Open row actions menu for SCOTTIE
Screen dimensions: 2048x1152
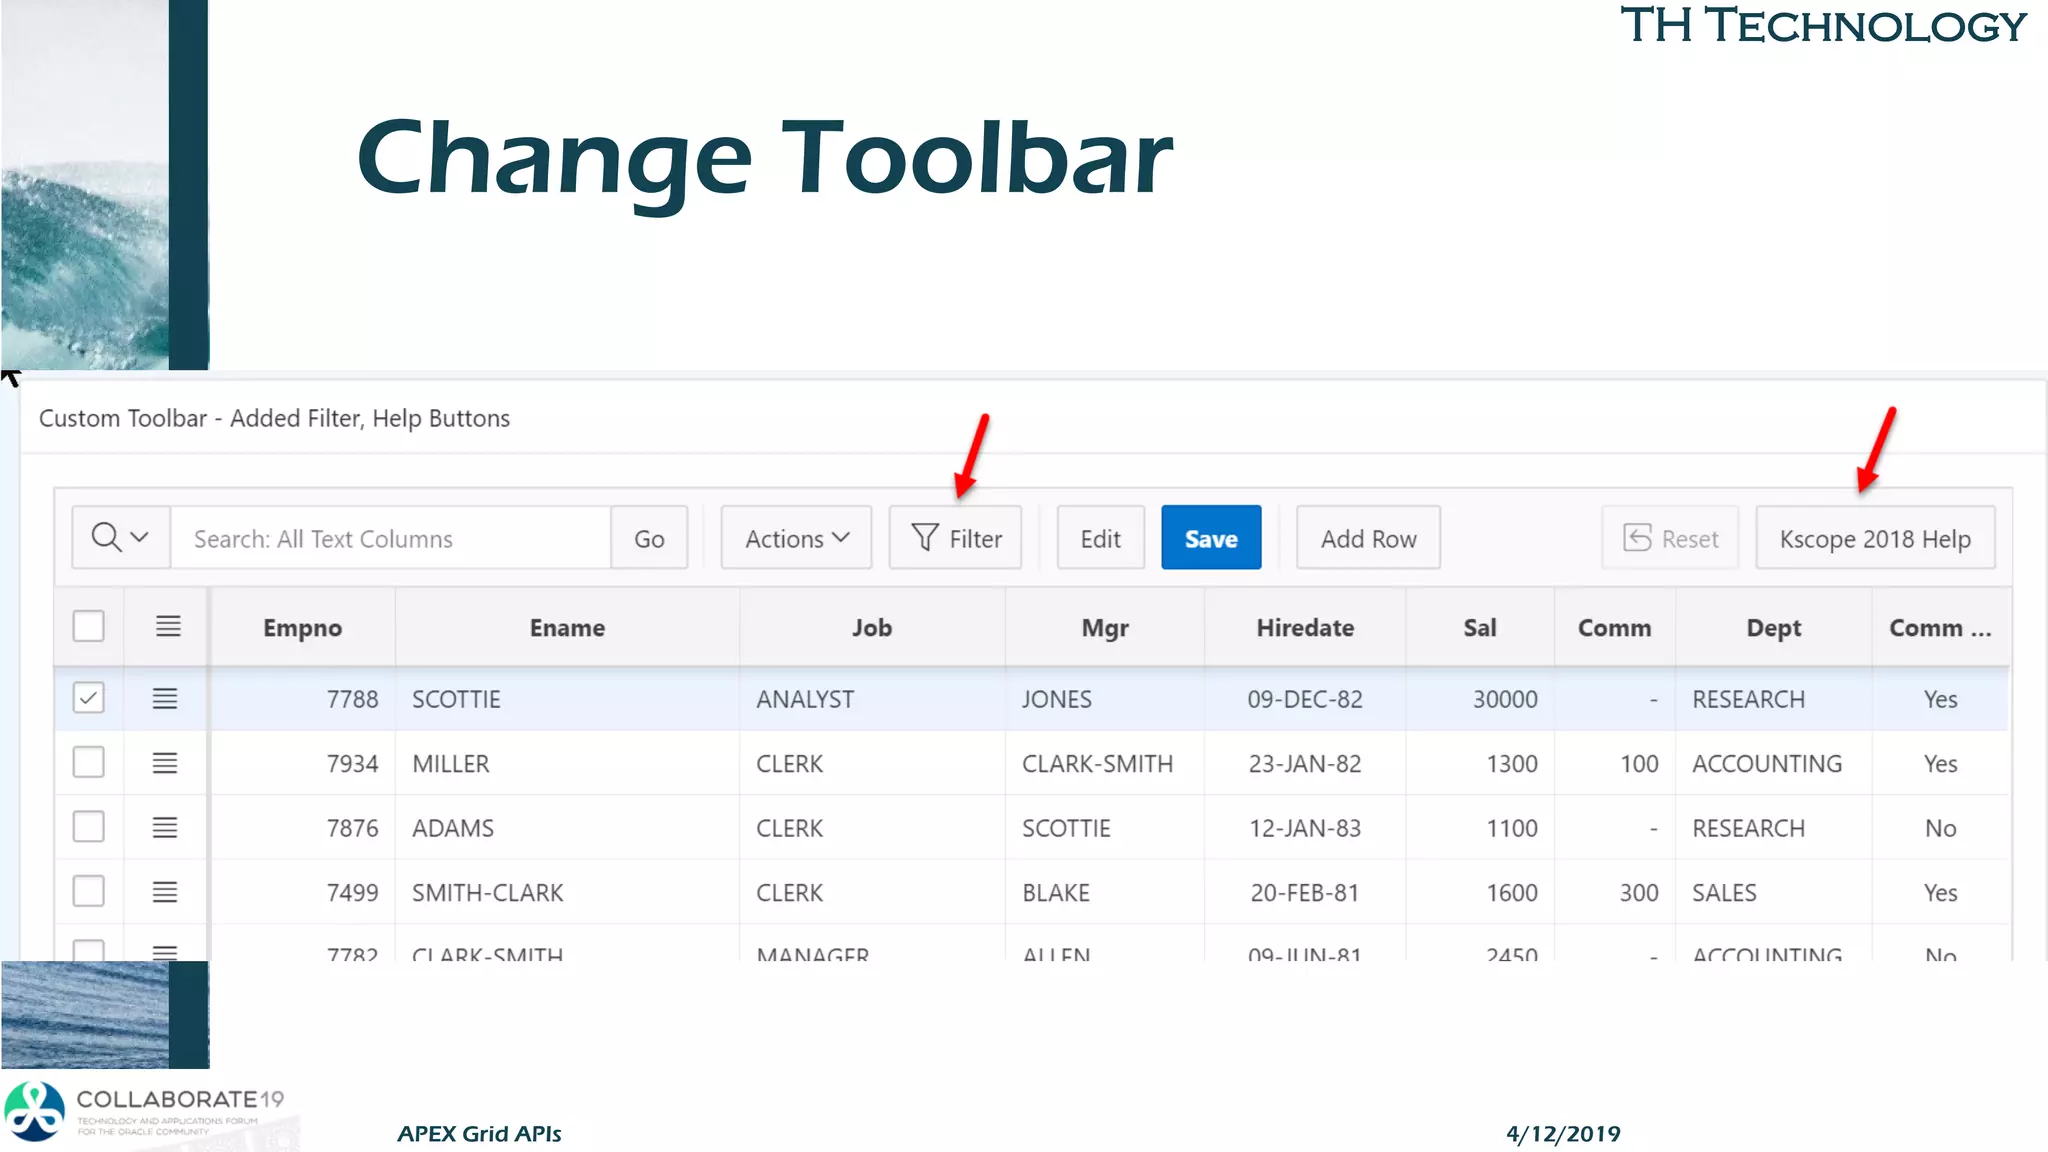[165, 698]
